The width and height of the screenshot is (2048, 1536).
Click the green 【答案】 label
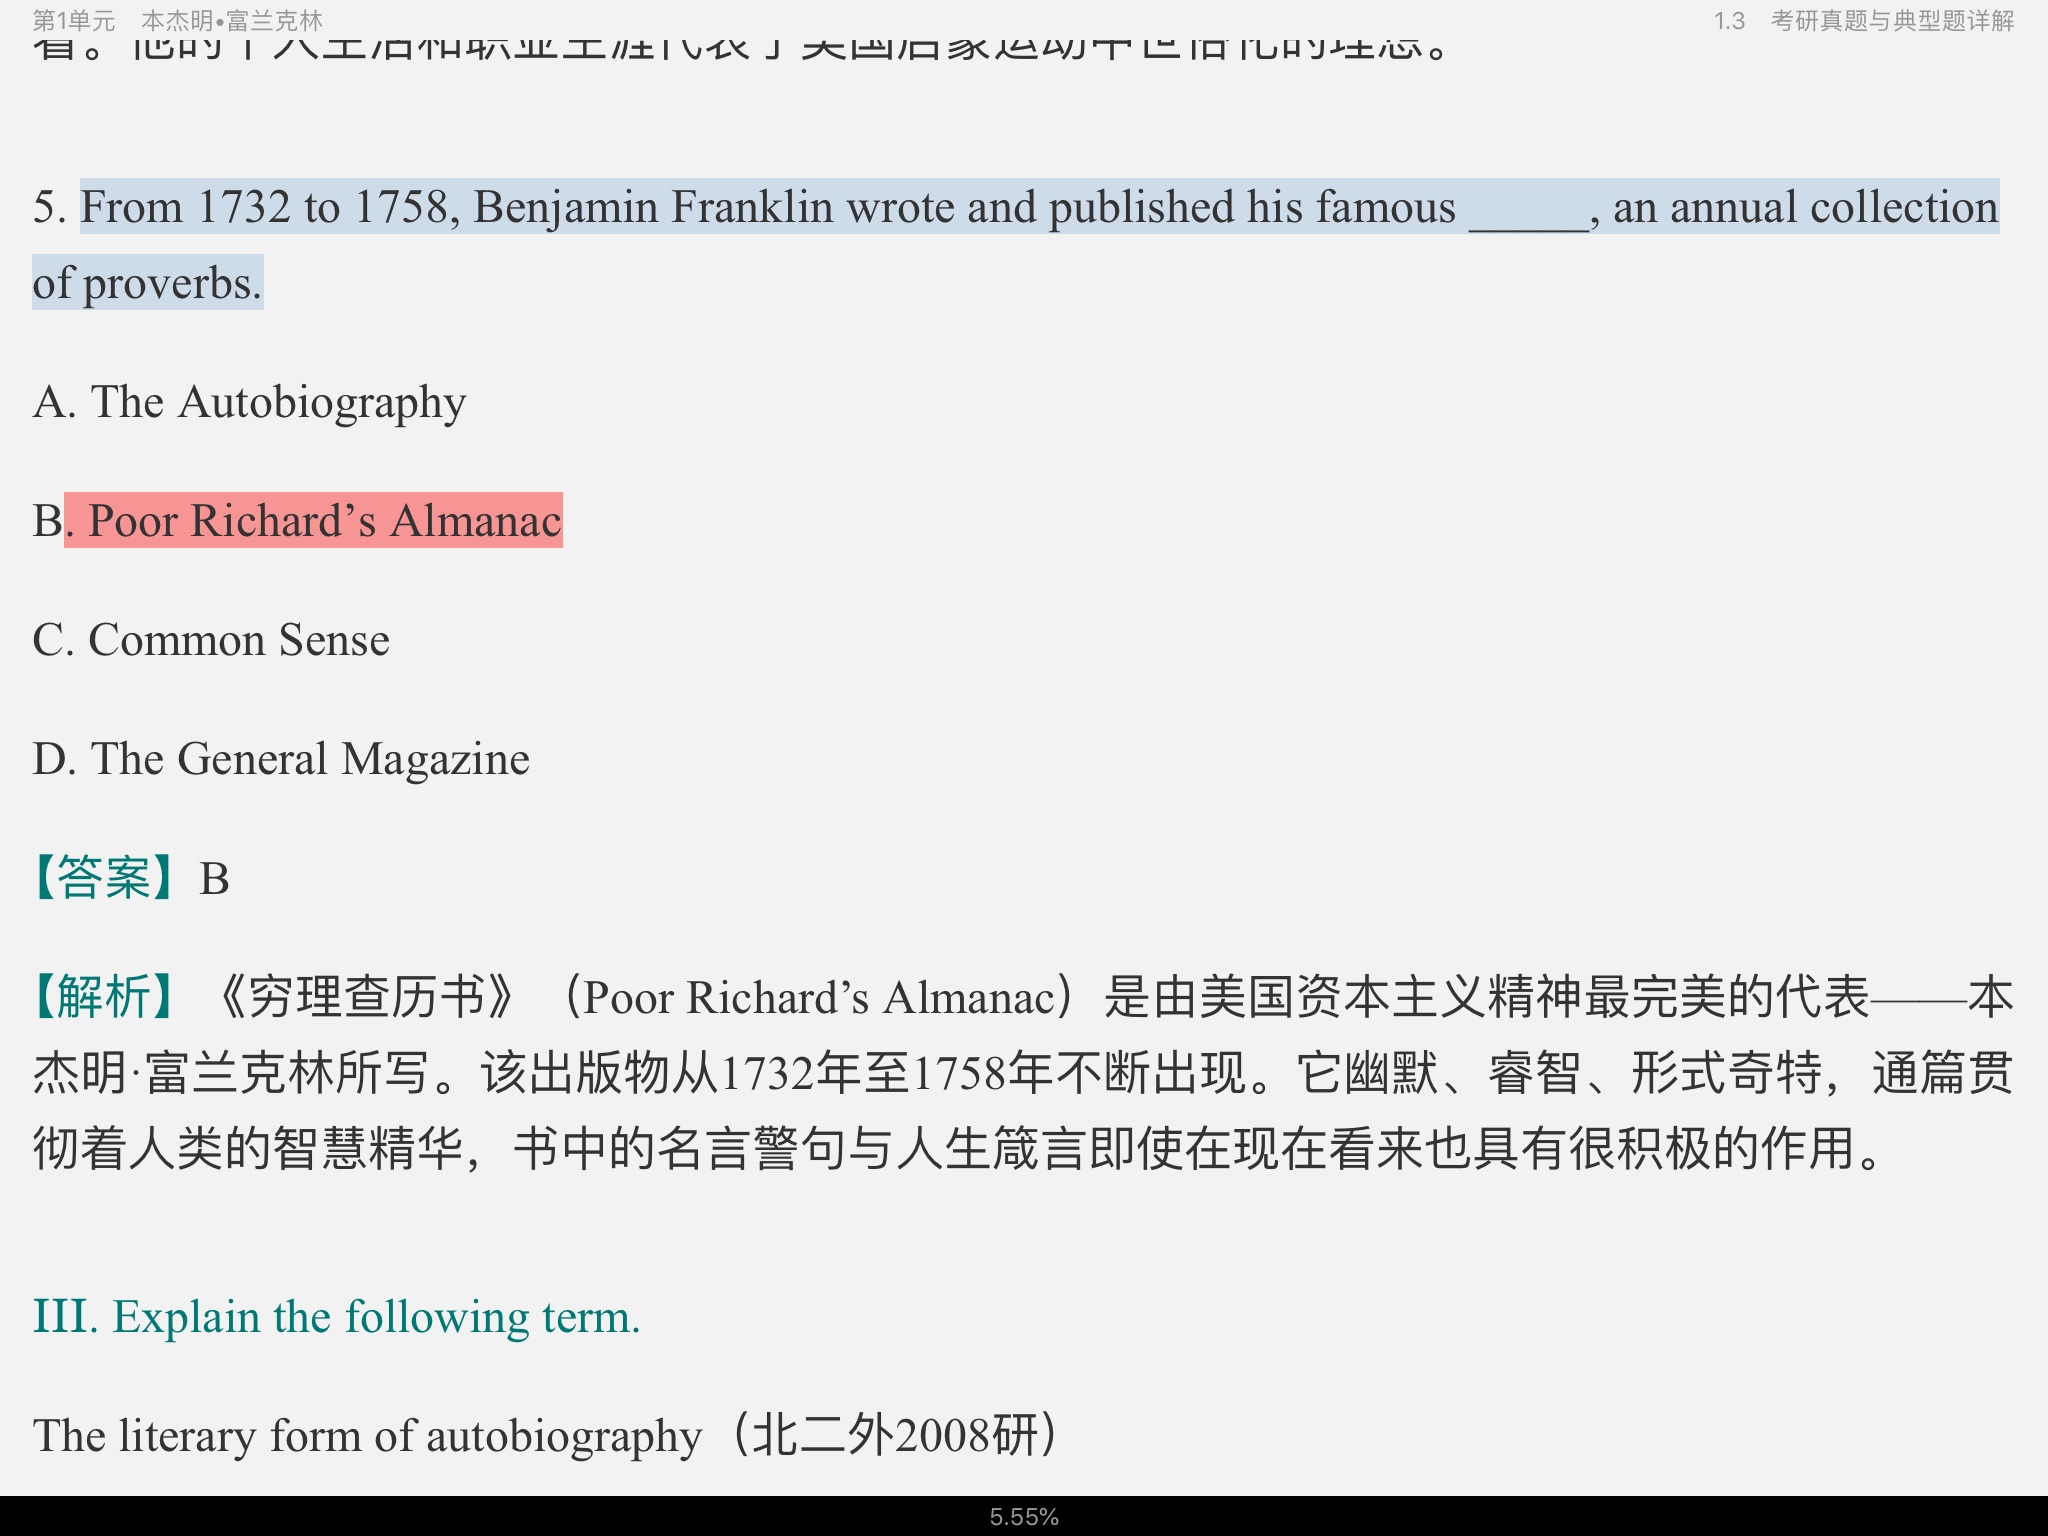pyautogui.click(x=104, y=878)
